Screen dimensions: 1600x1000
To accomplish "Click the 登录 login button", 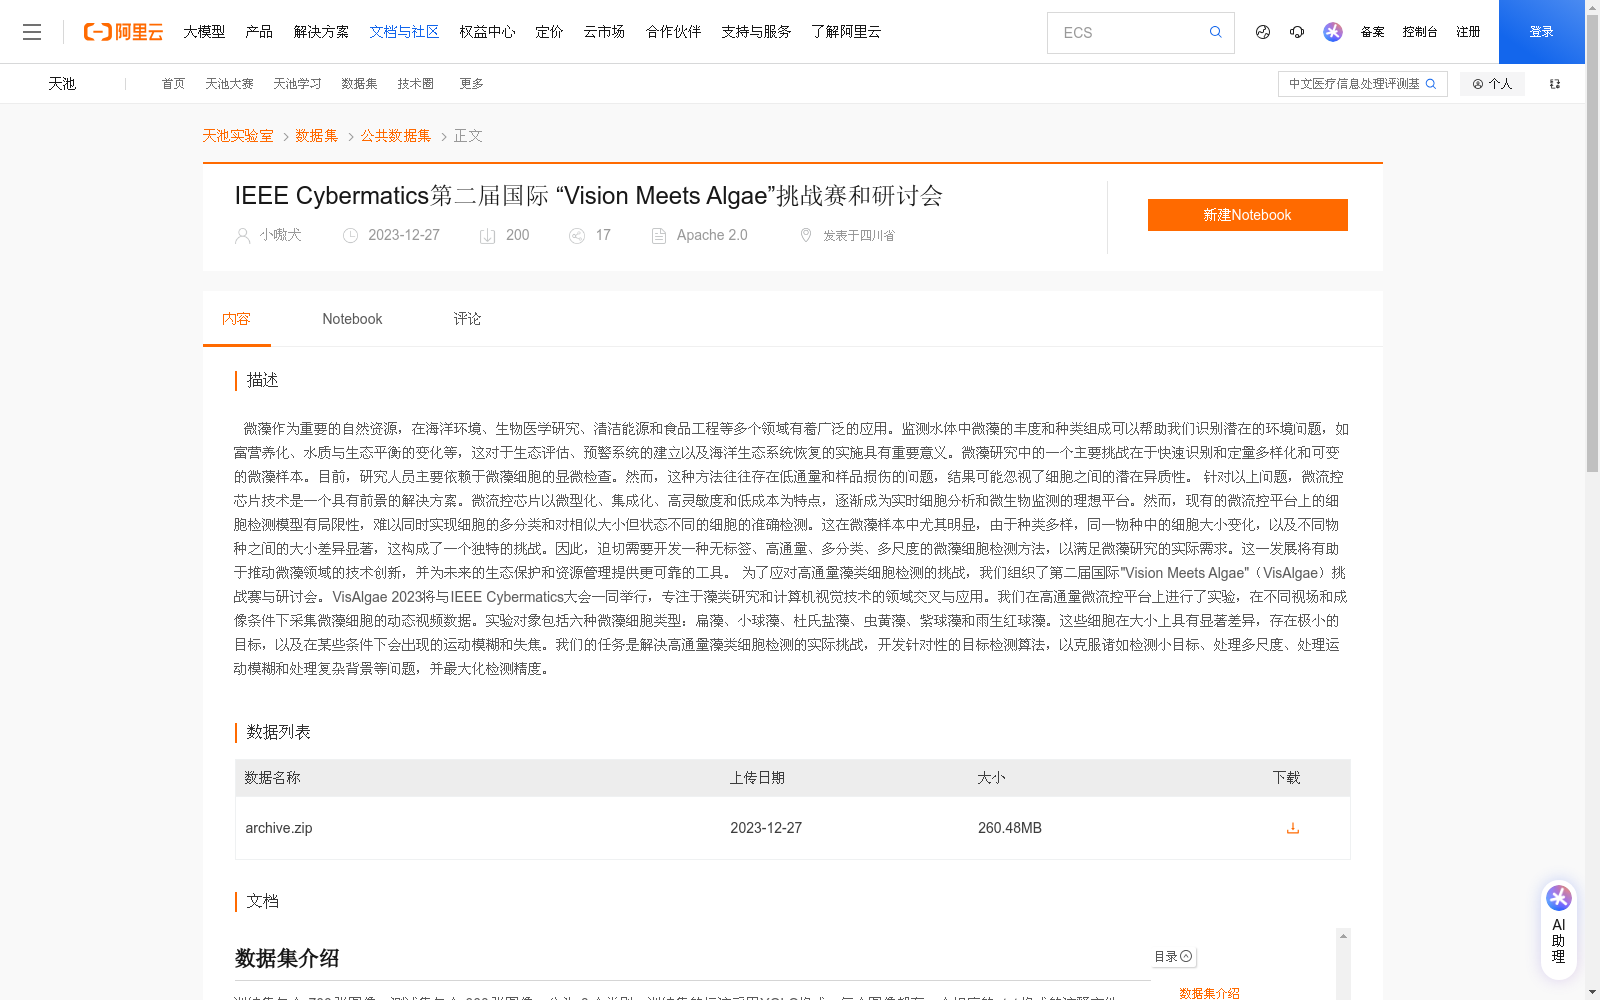I will 1542,32.
